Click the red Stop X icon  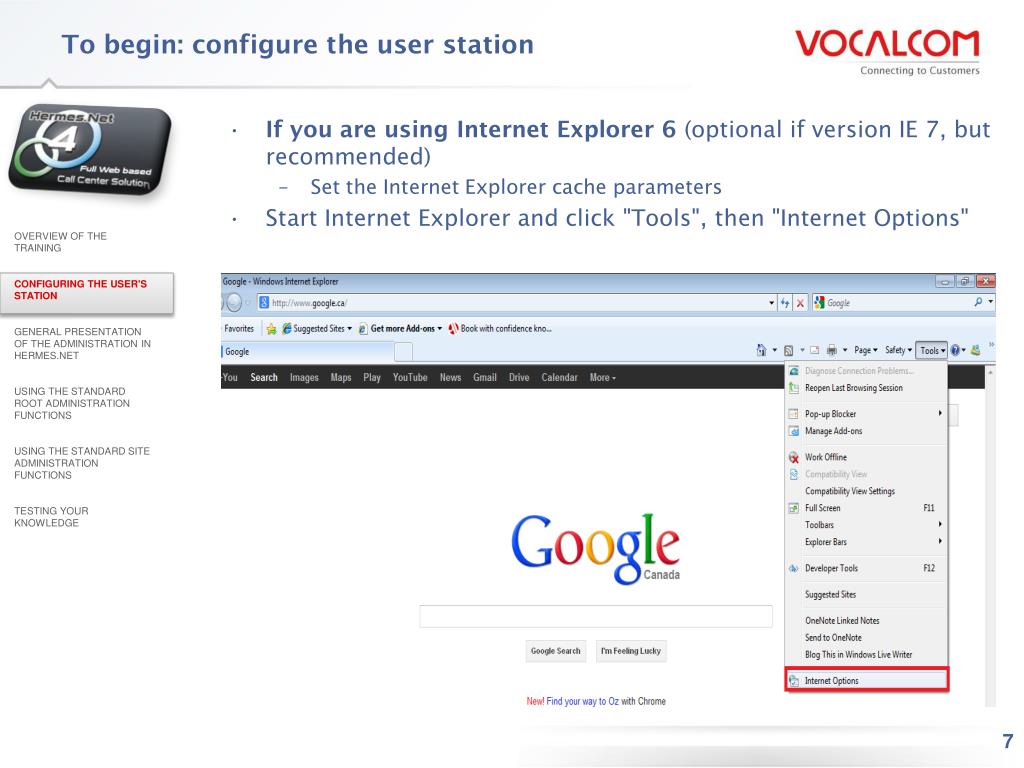click(800, 303)
